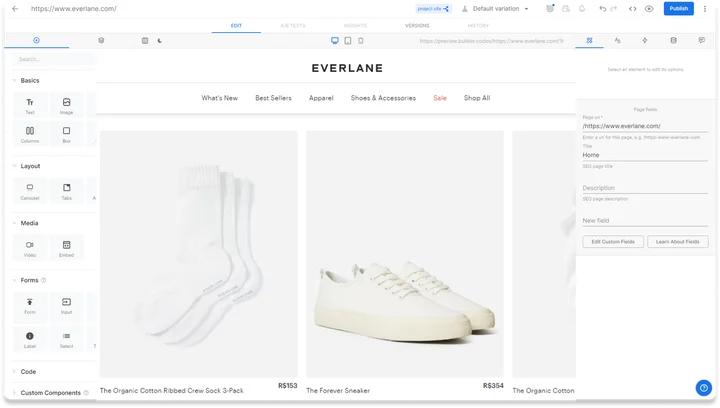Click the Forever Sneaker product image

click(405, 254)
